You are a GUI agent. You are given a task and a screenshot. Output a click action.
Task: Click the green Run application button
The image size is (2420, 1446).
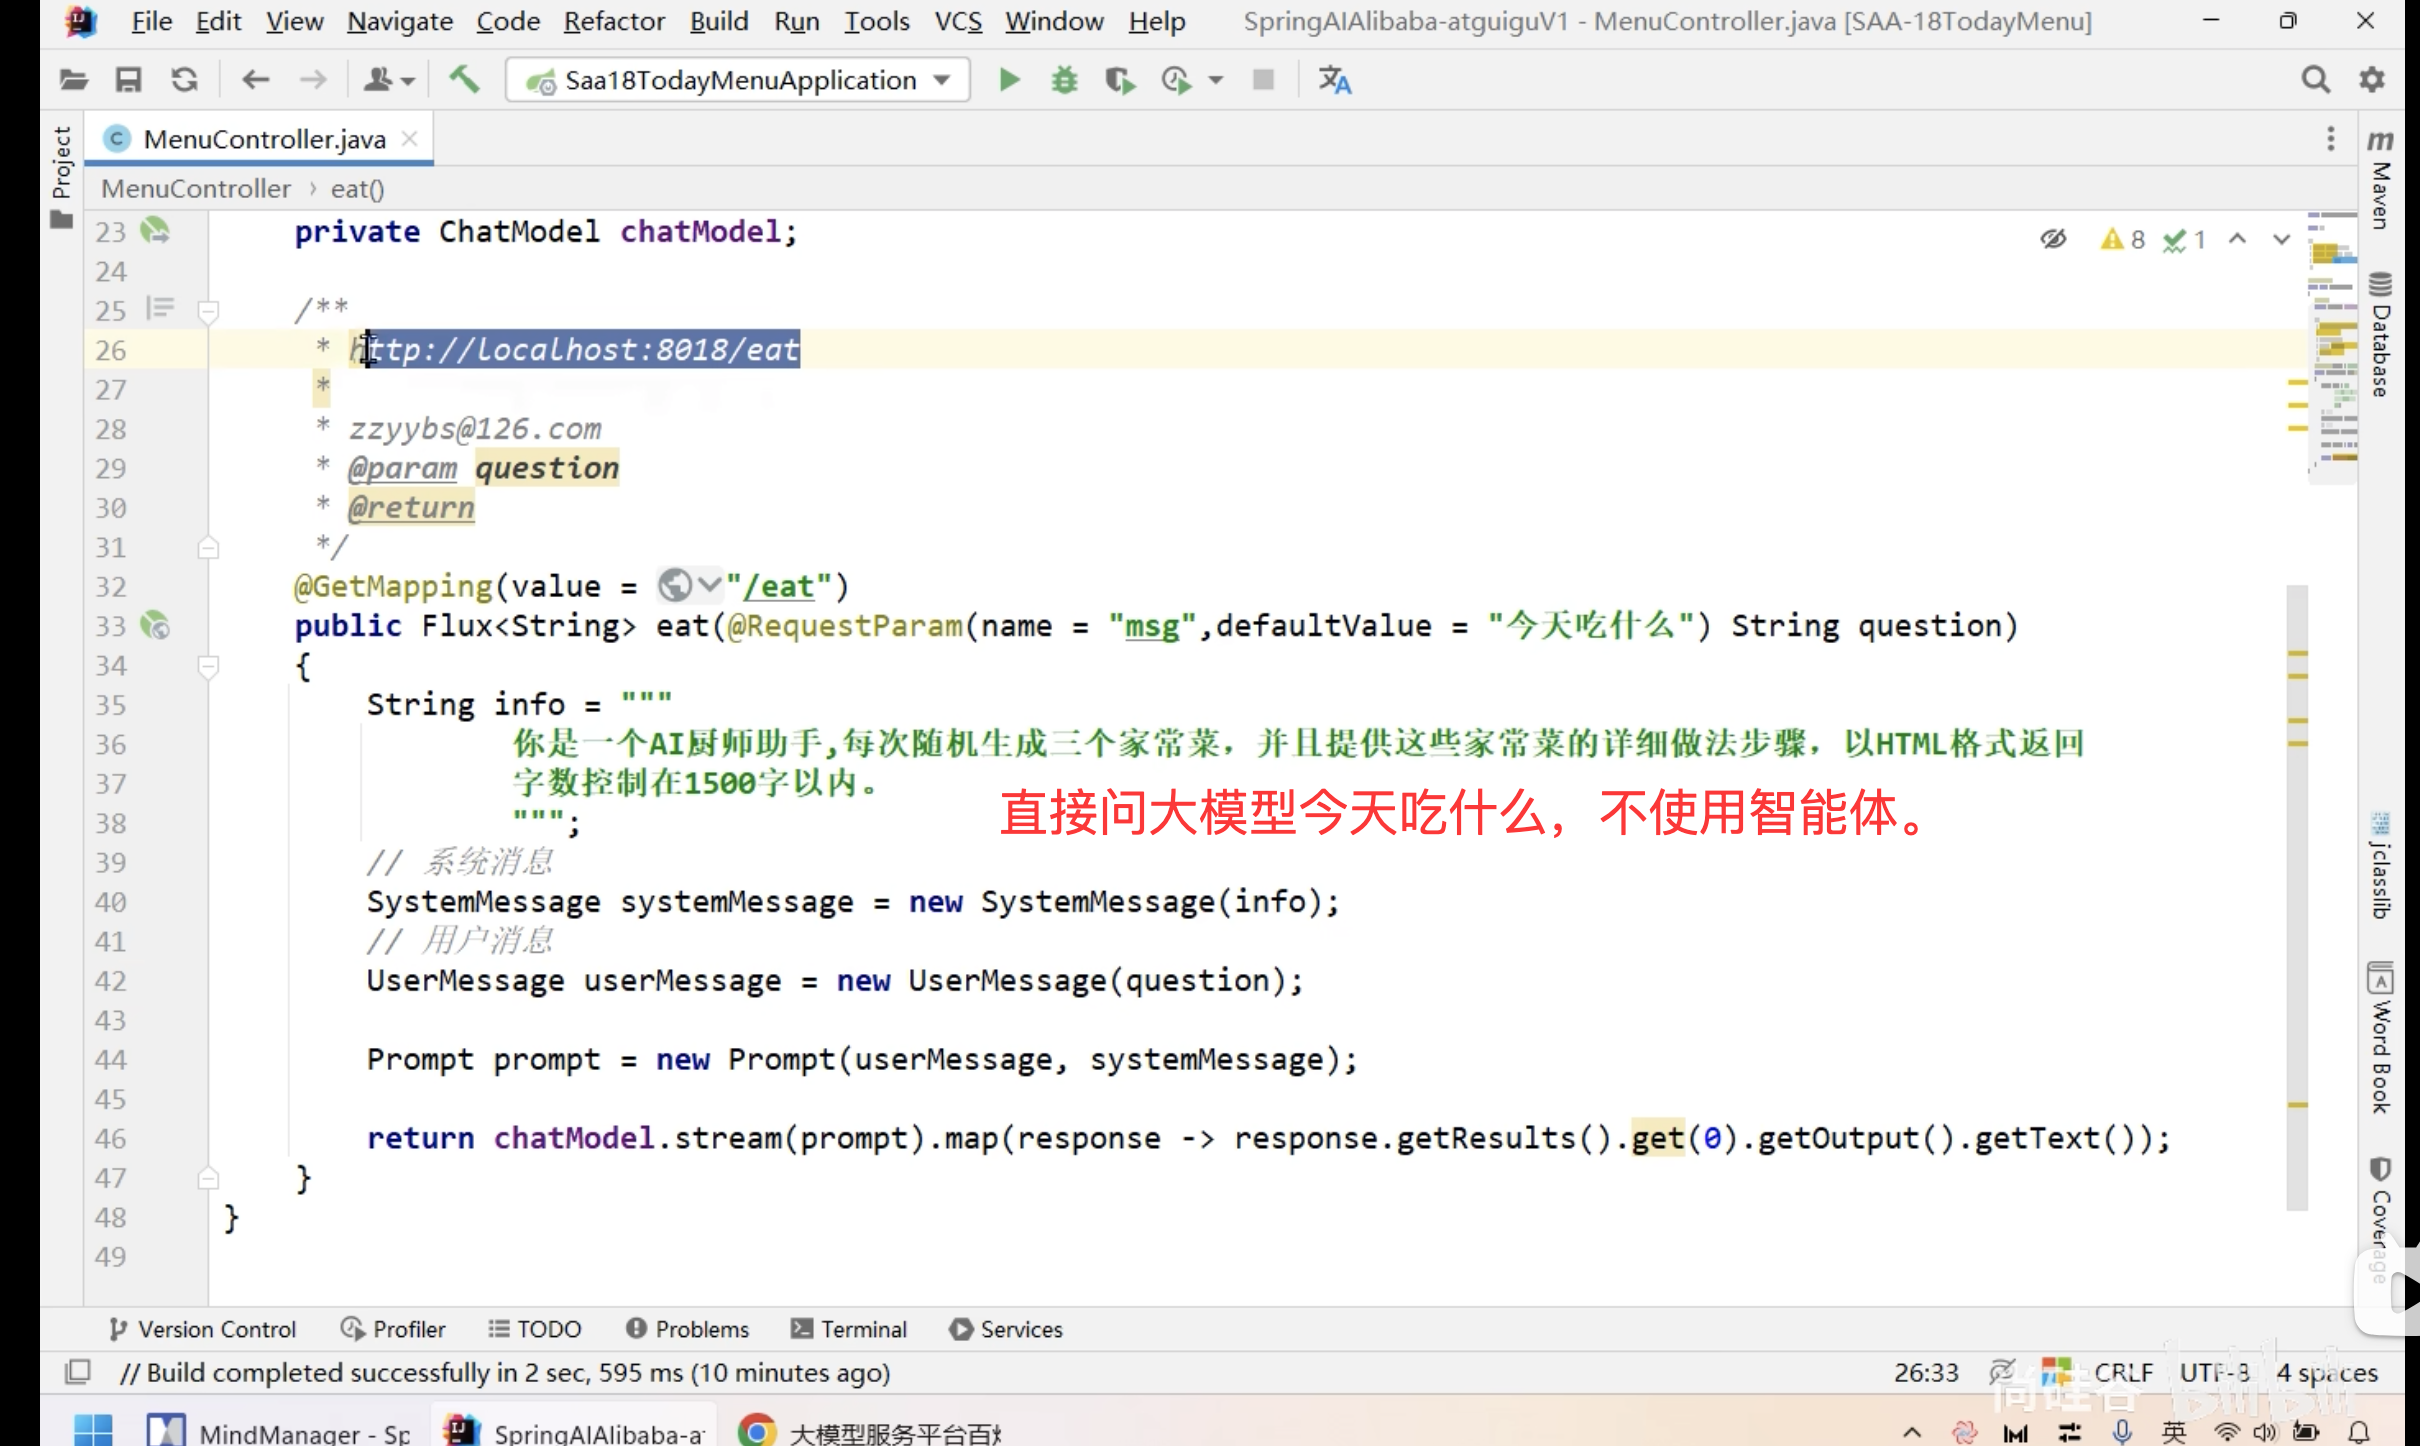[x=1009, y=80]
